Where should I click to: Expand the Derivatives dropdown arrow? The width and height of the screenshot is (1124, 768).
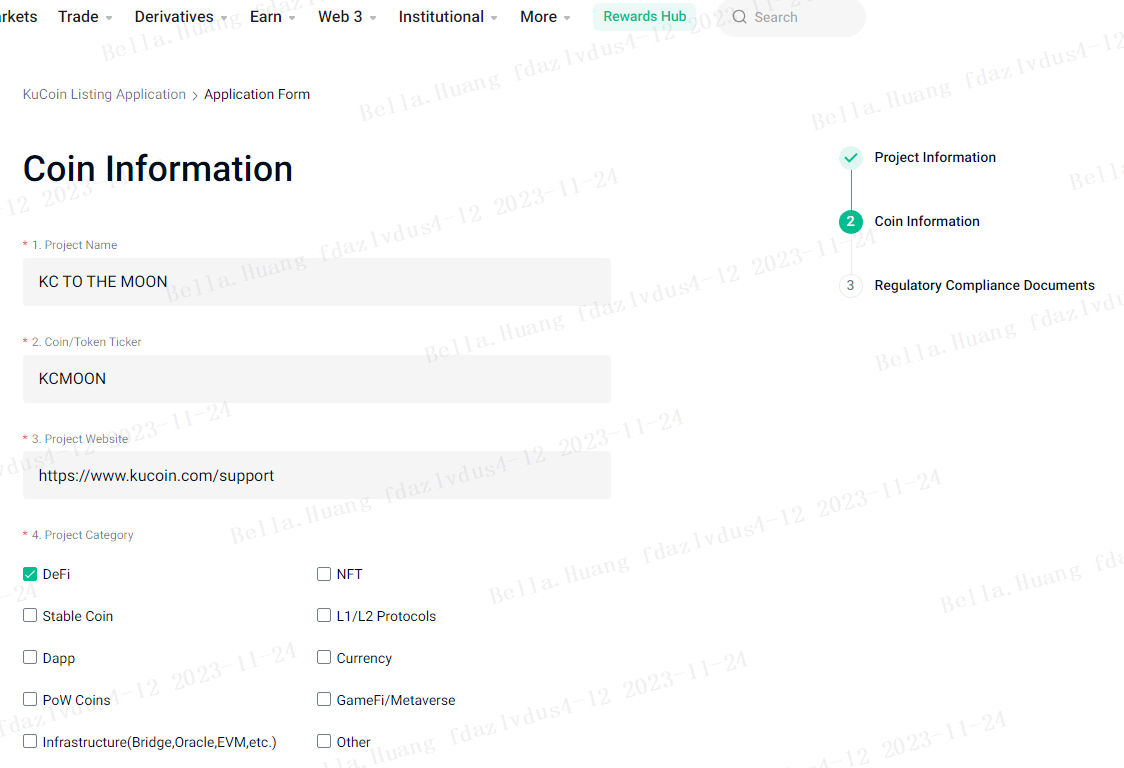(224, 18)
